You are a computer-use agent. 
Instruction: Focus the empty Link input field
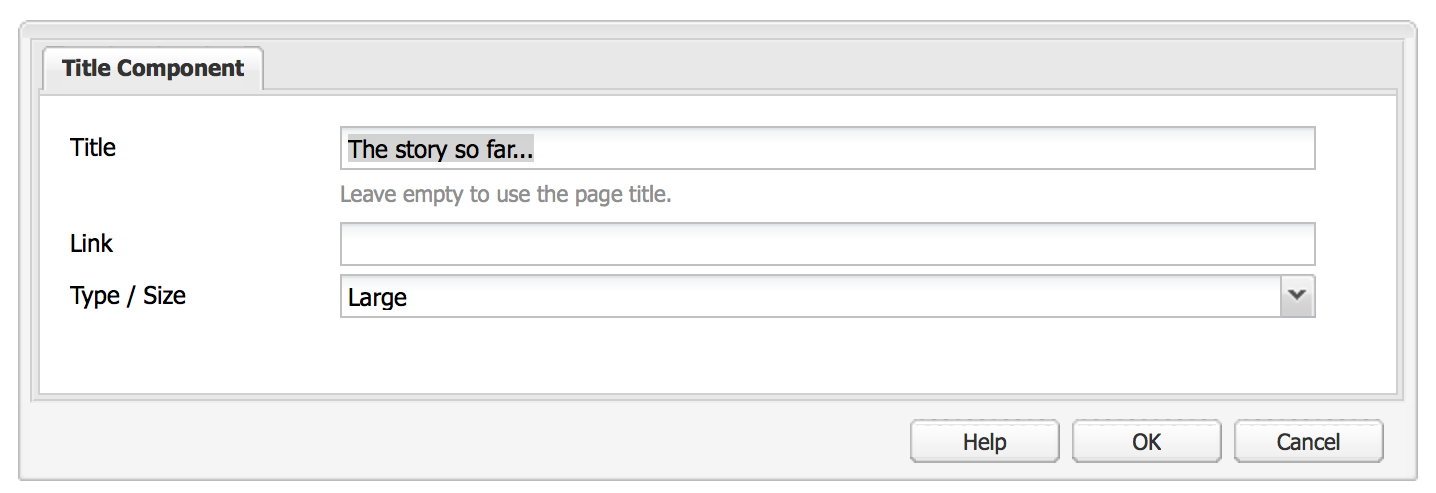click(827, 244)
